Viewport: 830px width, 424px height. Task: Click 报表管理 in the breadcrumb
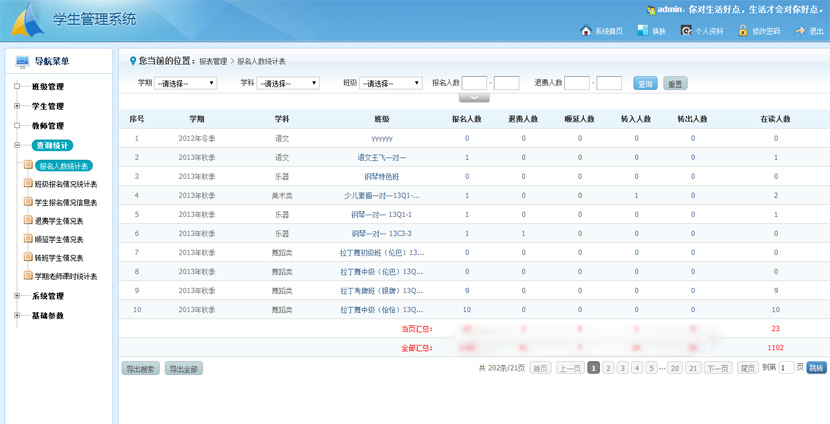tap(213, 61)
